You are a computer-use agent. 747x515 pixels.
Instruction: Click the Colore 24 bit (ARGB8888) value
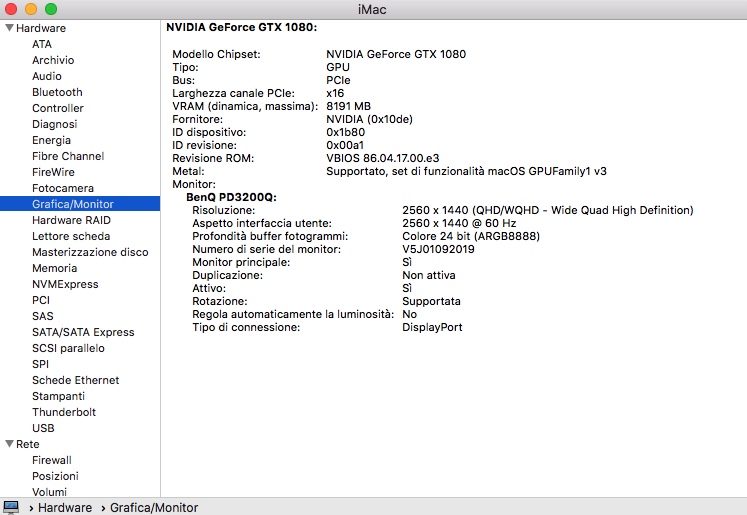[471, 236]
